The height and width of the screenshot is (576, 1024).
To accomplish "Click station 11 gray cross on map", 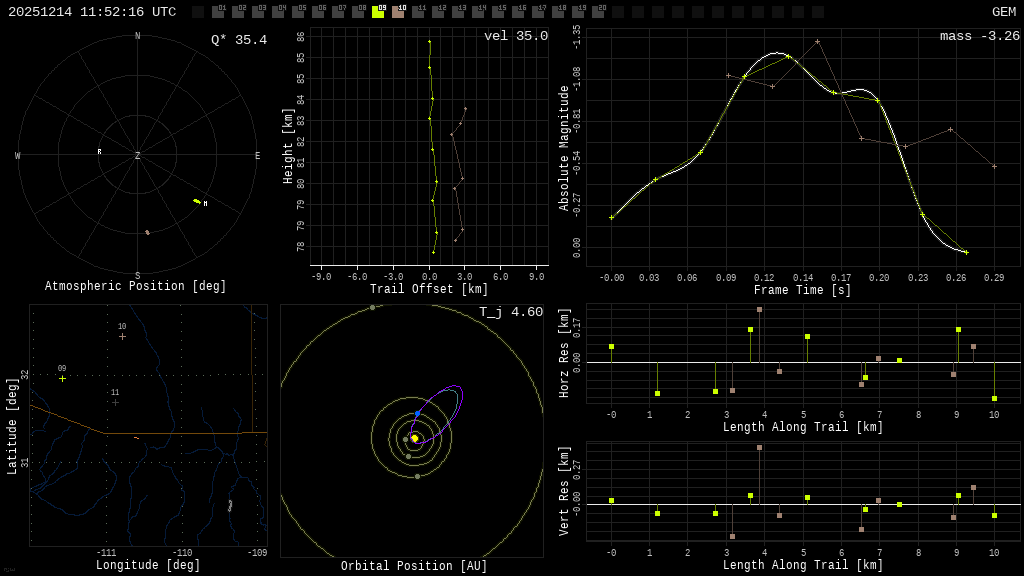I will click(115, 402).
